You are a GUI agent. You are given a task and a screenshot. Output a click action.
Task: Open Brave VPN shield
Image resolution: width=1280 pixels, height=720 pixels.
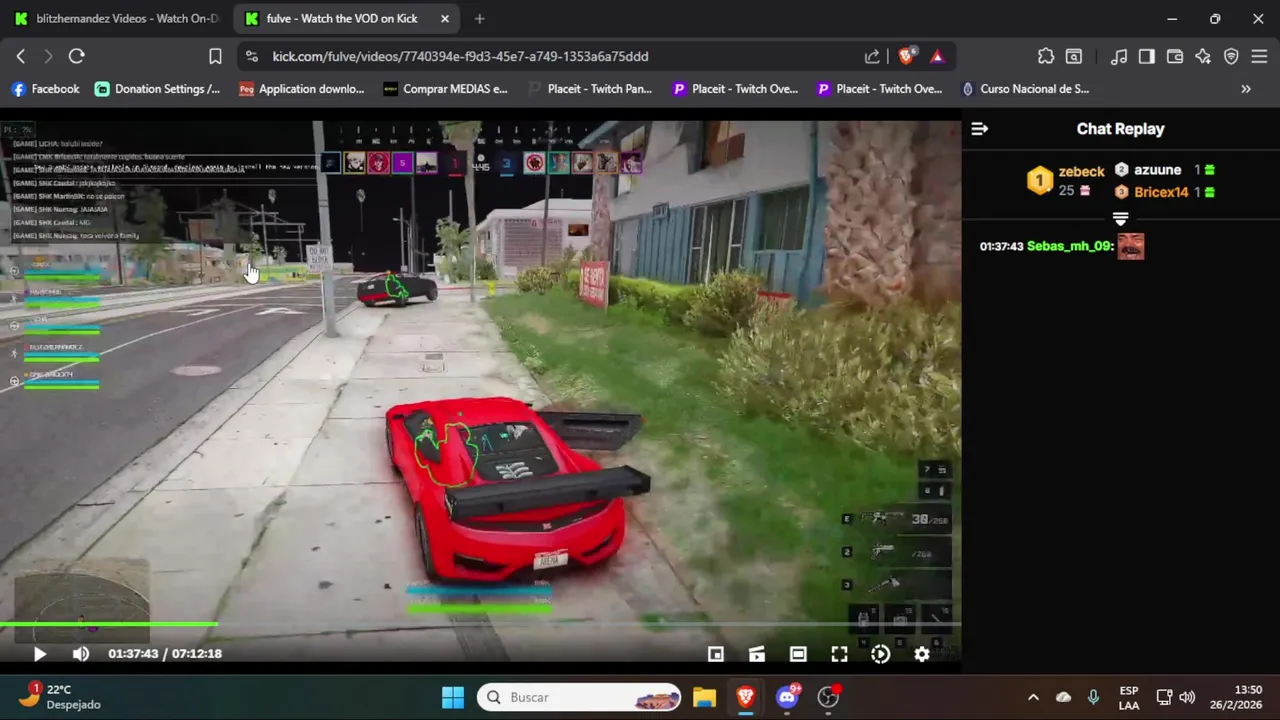1231,57
